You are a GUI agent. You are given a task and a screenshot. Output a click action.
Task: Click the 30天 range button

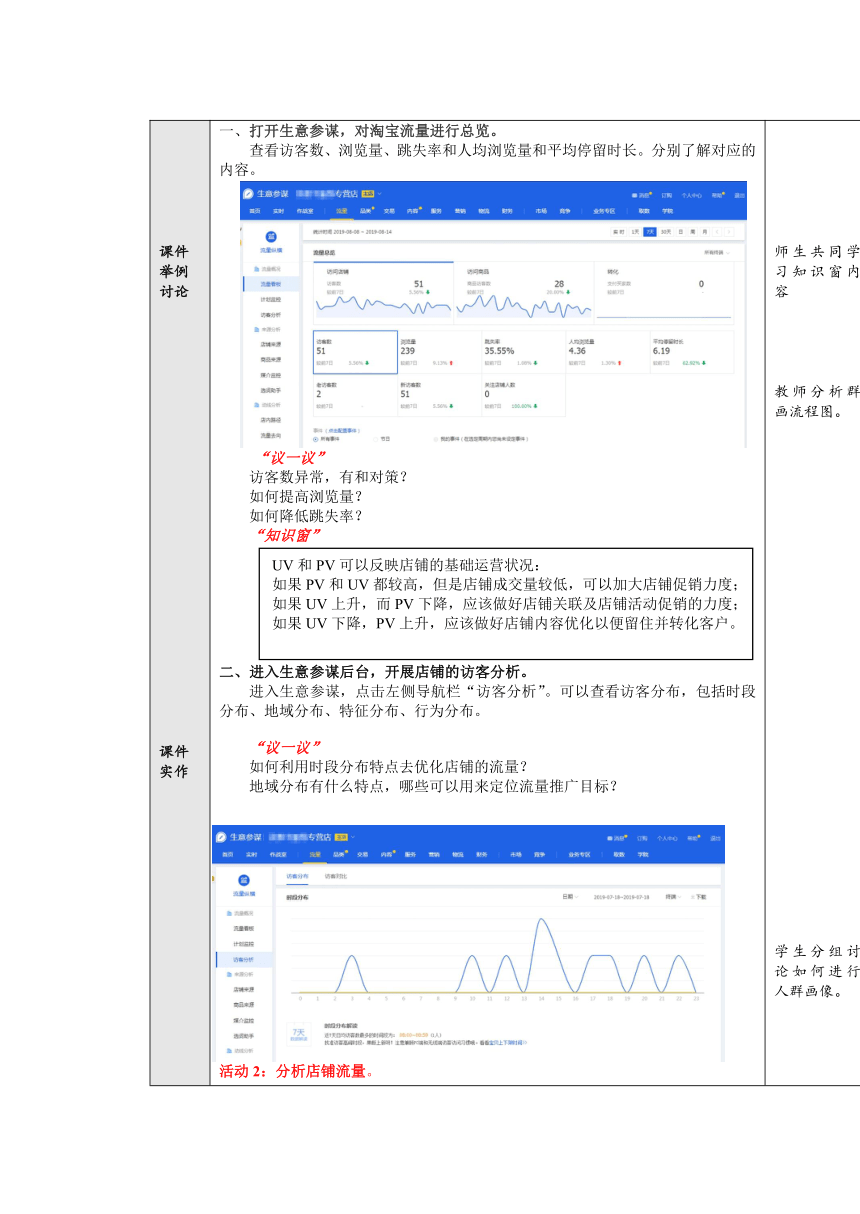[x=666, y=232]
